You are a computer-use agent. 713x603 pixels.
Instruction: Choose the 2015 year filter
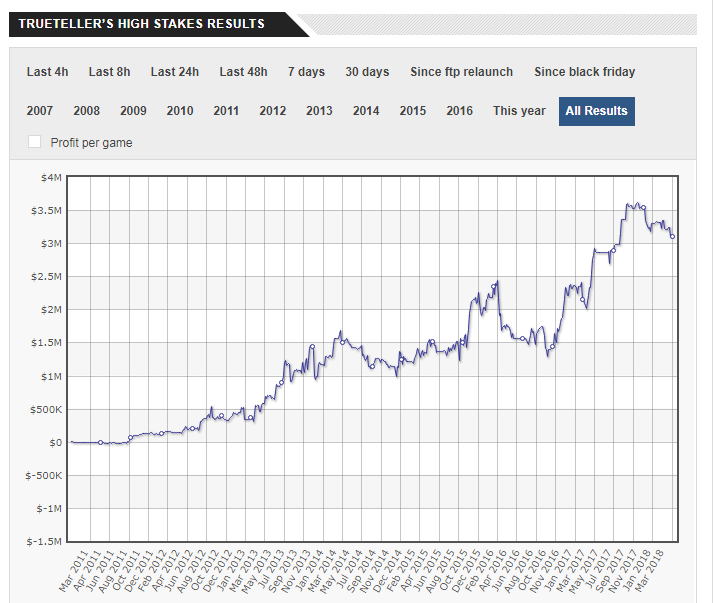coord(413,111)
